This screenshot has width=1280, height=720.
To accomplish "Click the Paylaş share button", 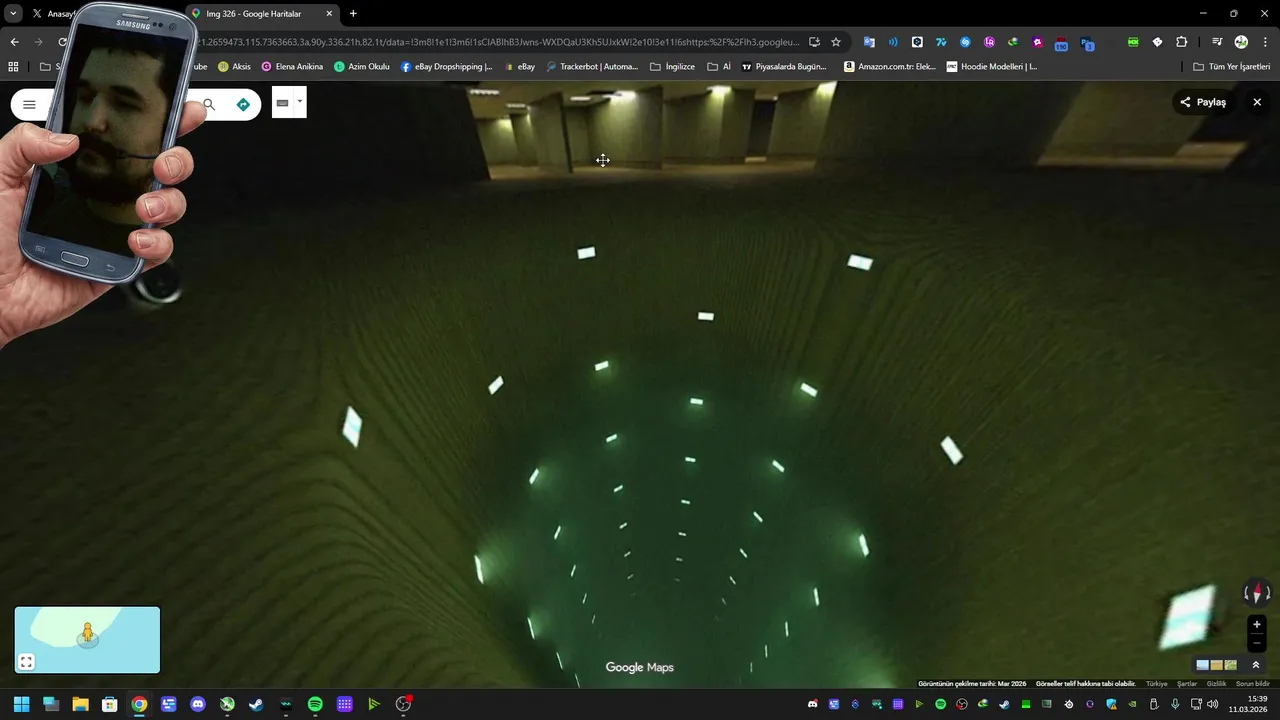I will (x=1203, y=102).
